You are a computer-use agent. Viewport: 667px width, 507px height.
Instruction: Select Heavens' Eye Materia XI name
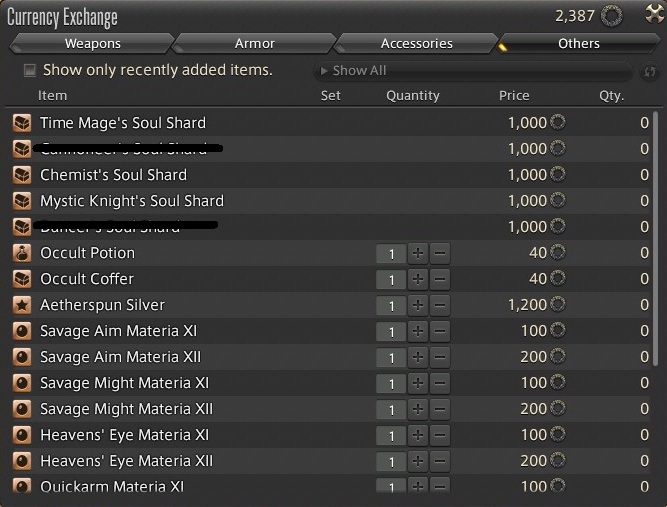(125, 435)
